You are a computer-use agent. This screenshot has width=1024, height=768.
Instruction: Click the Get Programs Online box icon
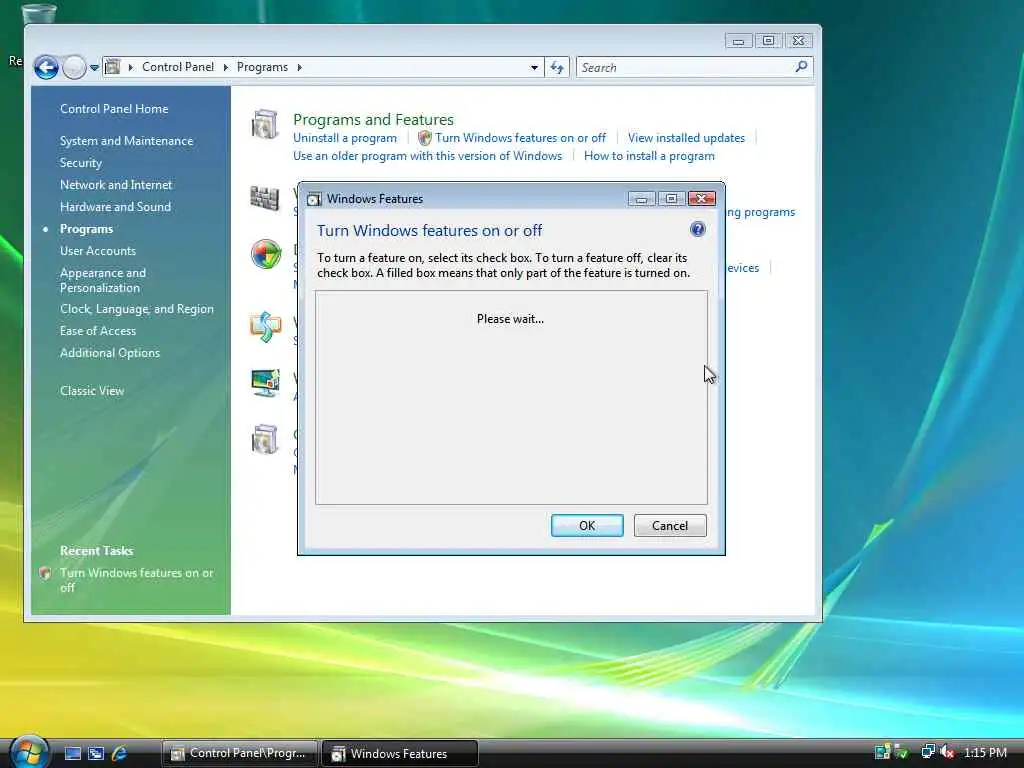(x=265, y=439)
